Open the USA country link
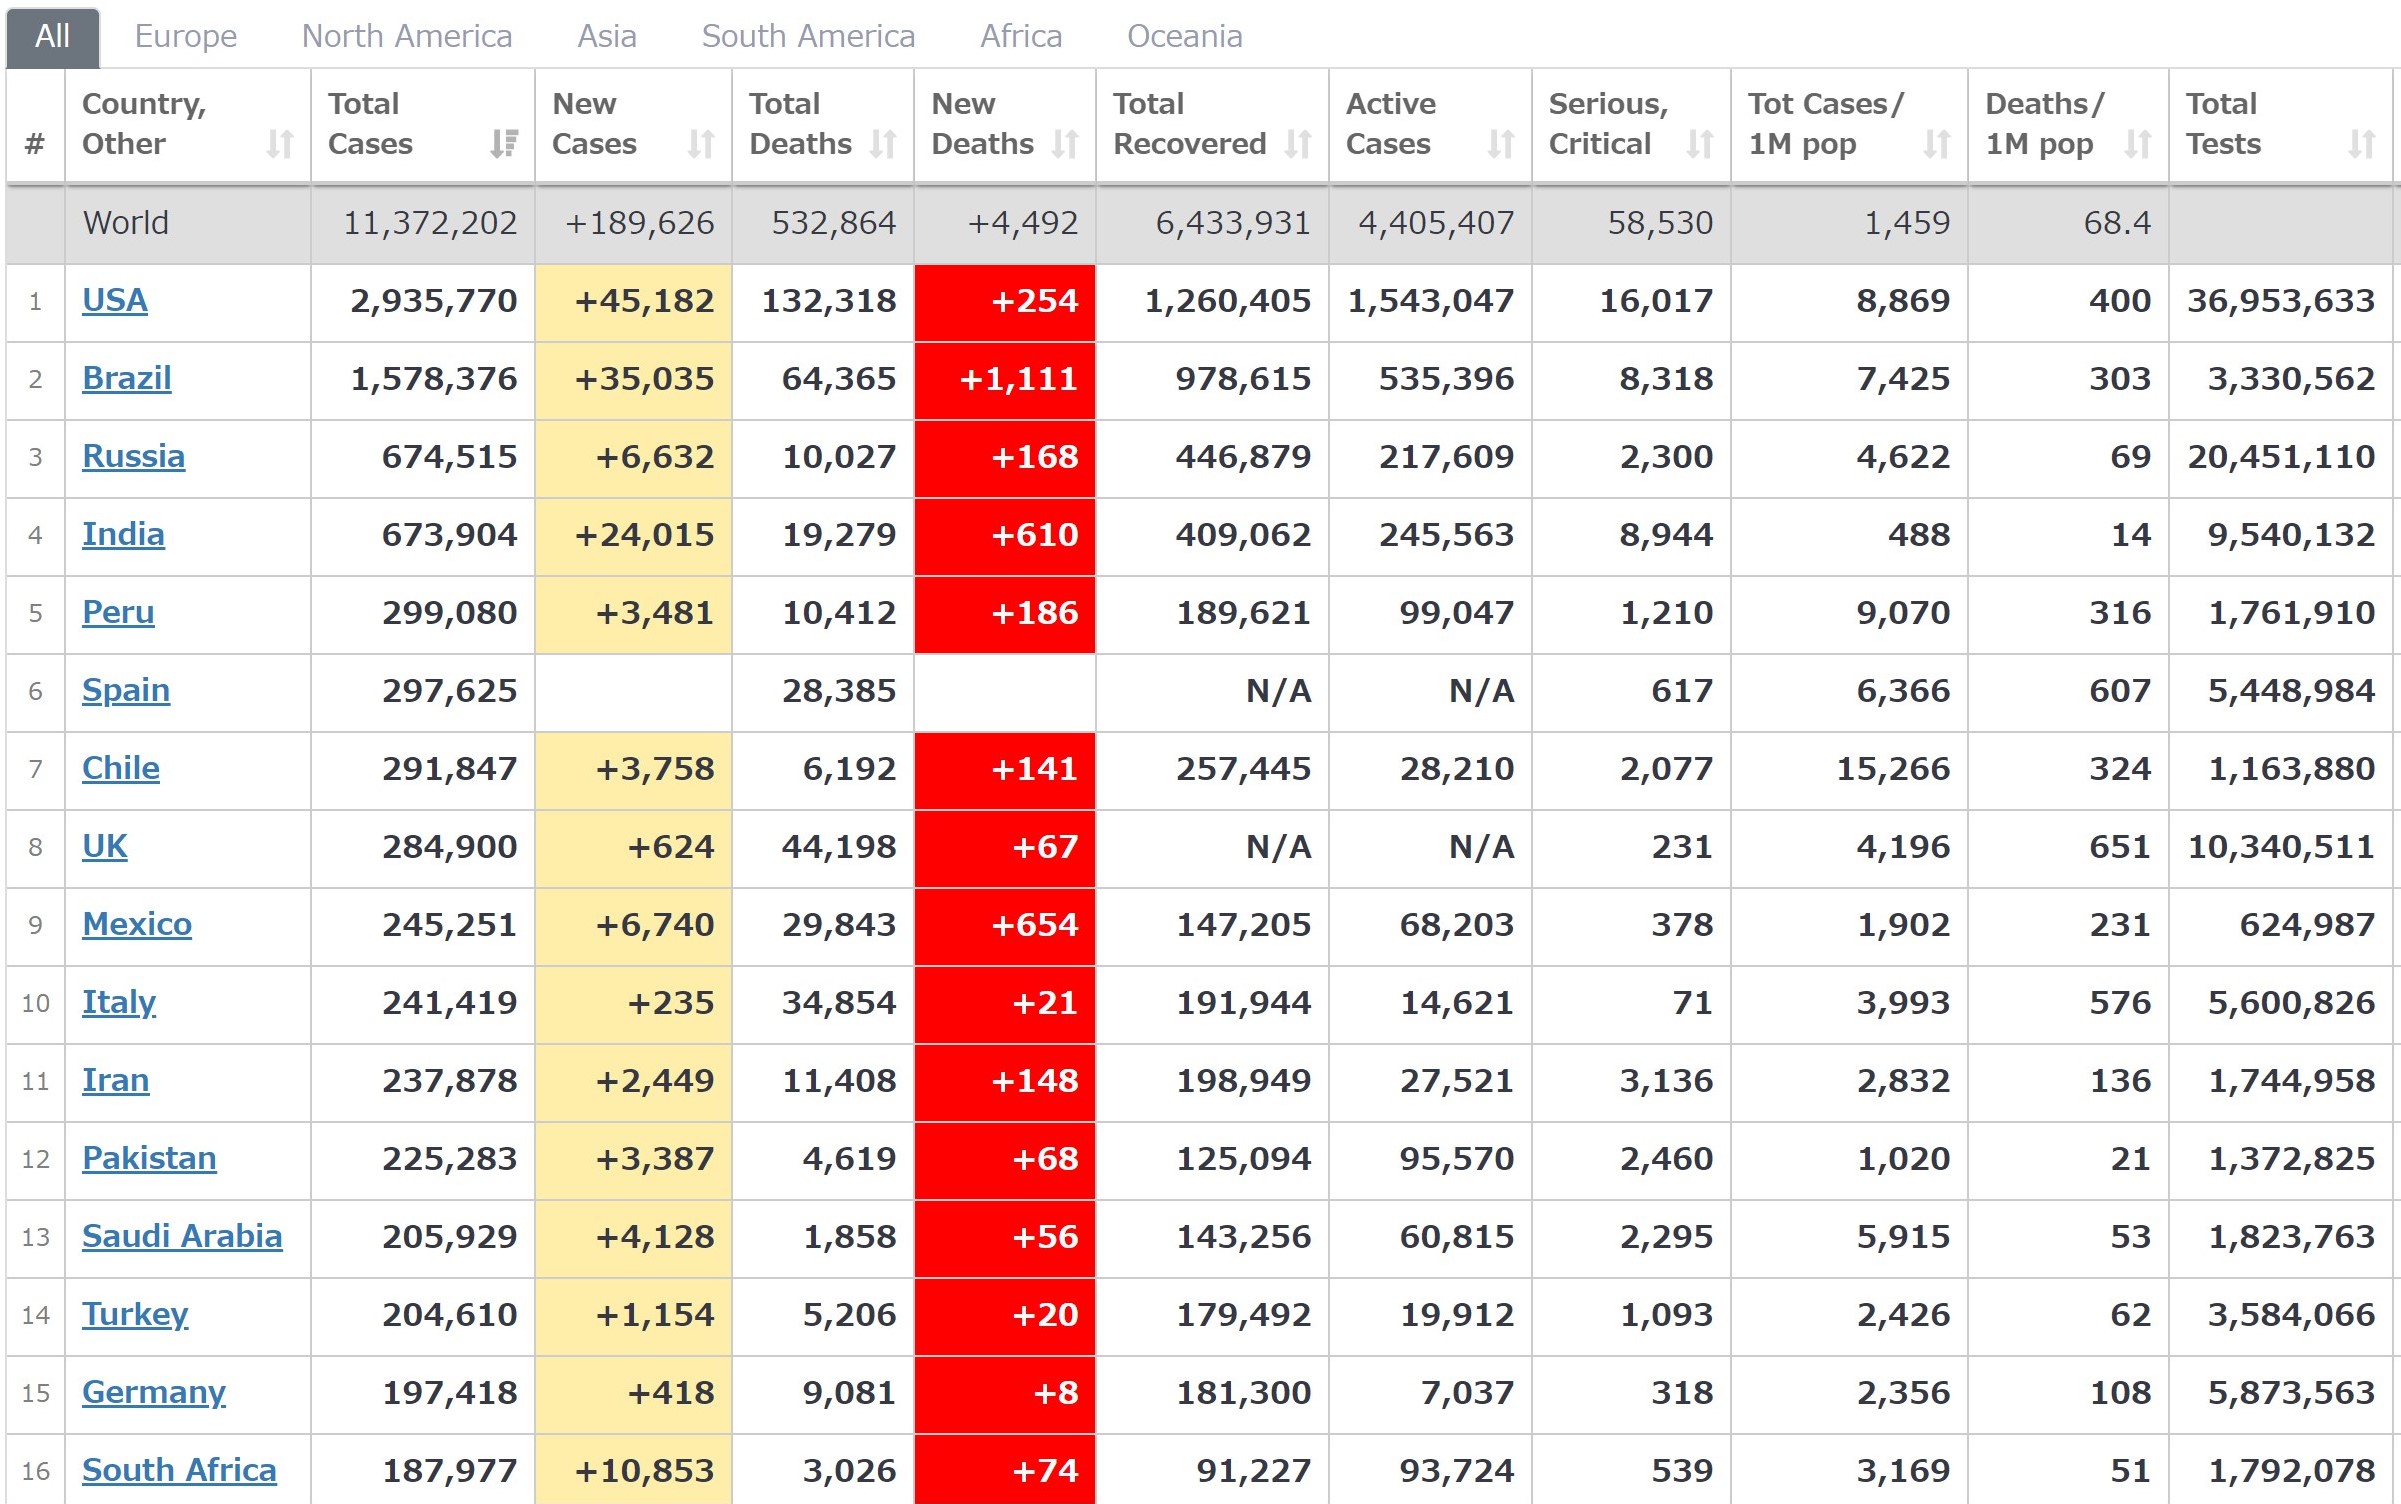The image size is (2401, 1504). point(115,300)
